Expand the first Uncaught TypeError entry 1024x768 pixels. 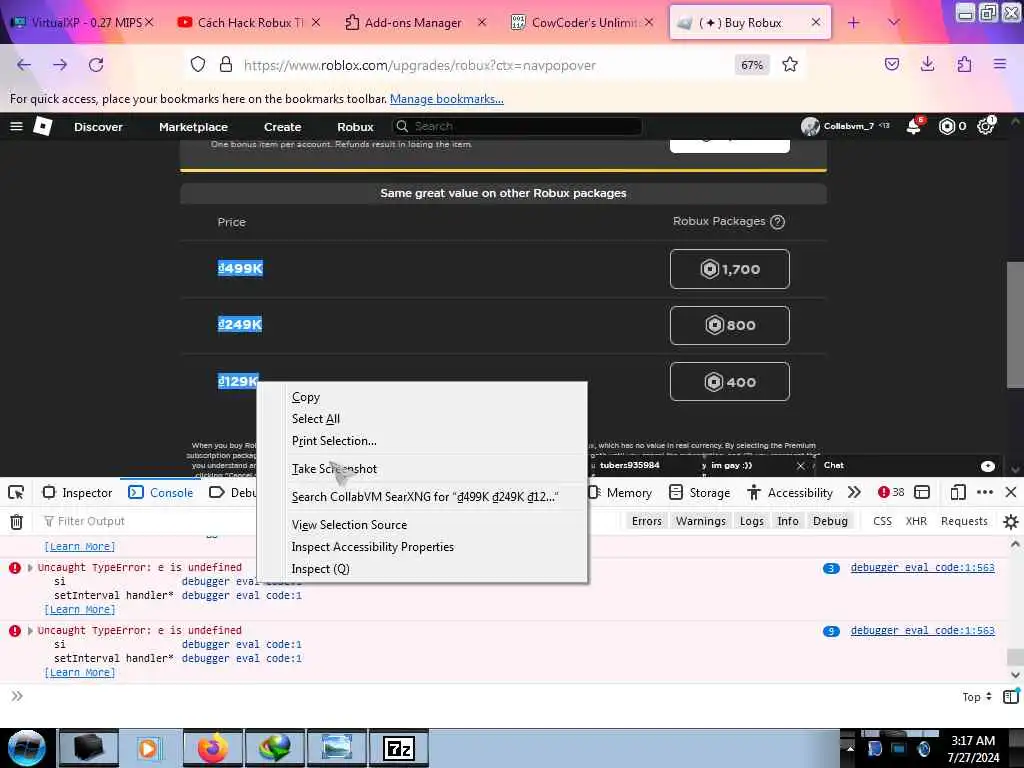click(x=30, y=568)
